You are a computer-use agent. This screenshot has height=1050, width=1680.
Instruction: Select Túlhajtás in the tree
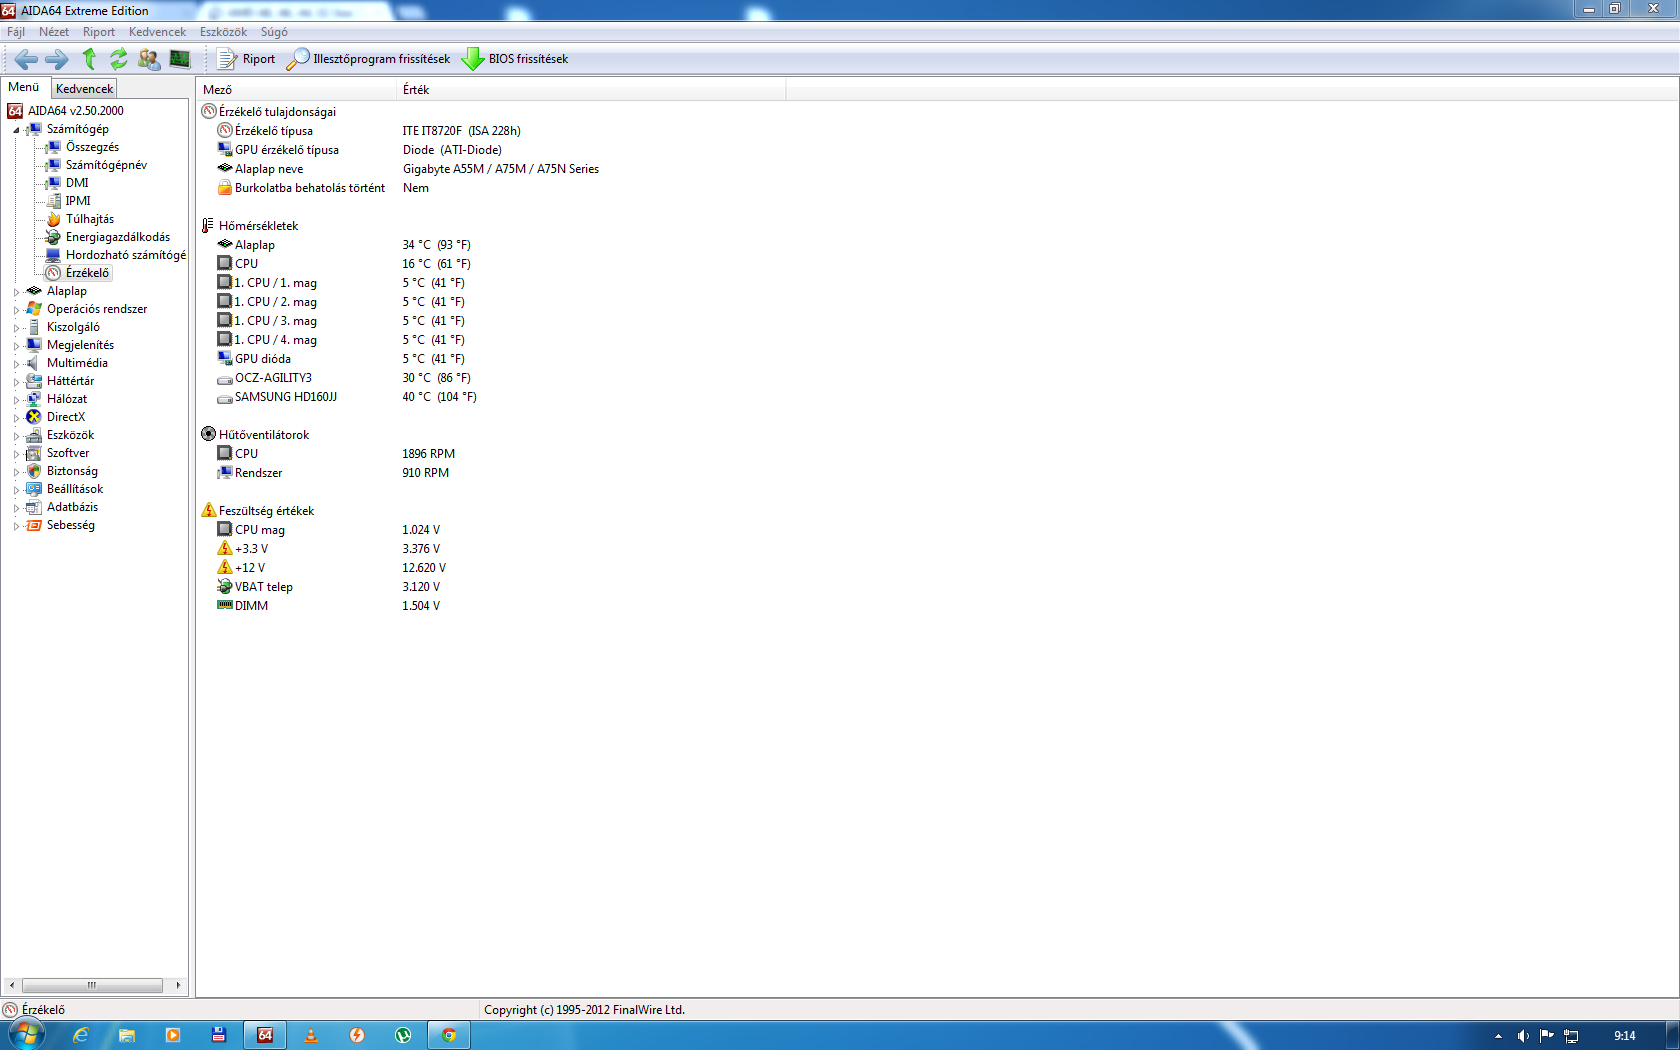click(x=90, y=219)
